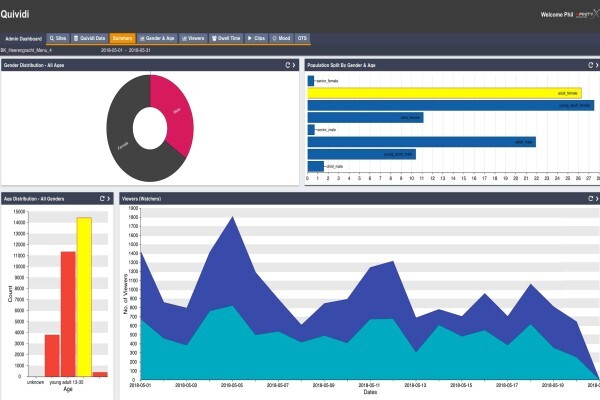The height and width of the screenshot is (400, 600).
Task: Expand Viewers (Watchers) panel with chevron
Action: tap(597, 199)
